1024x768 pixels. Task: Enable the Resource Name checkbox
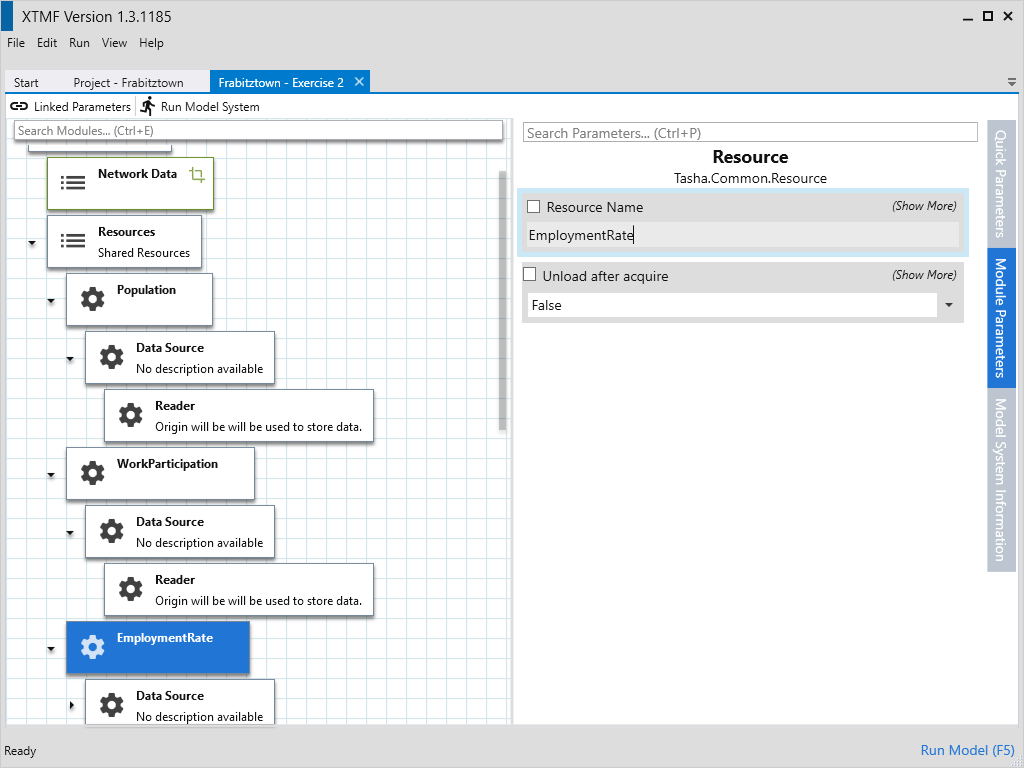[534, 207]
